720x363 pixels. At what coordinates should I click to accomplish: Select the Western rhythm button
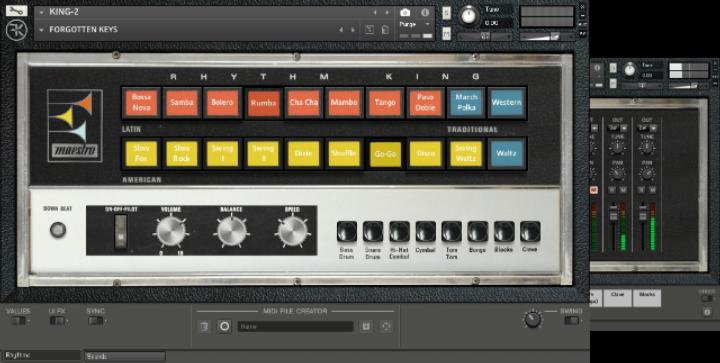pyautogui.click(x=507, y=102)
